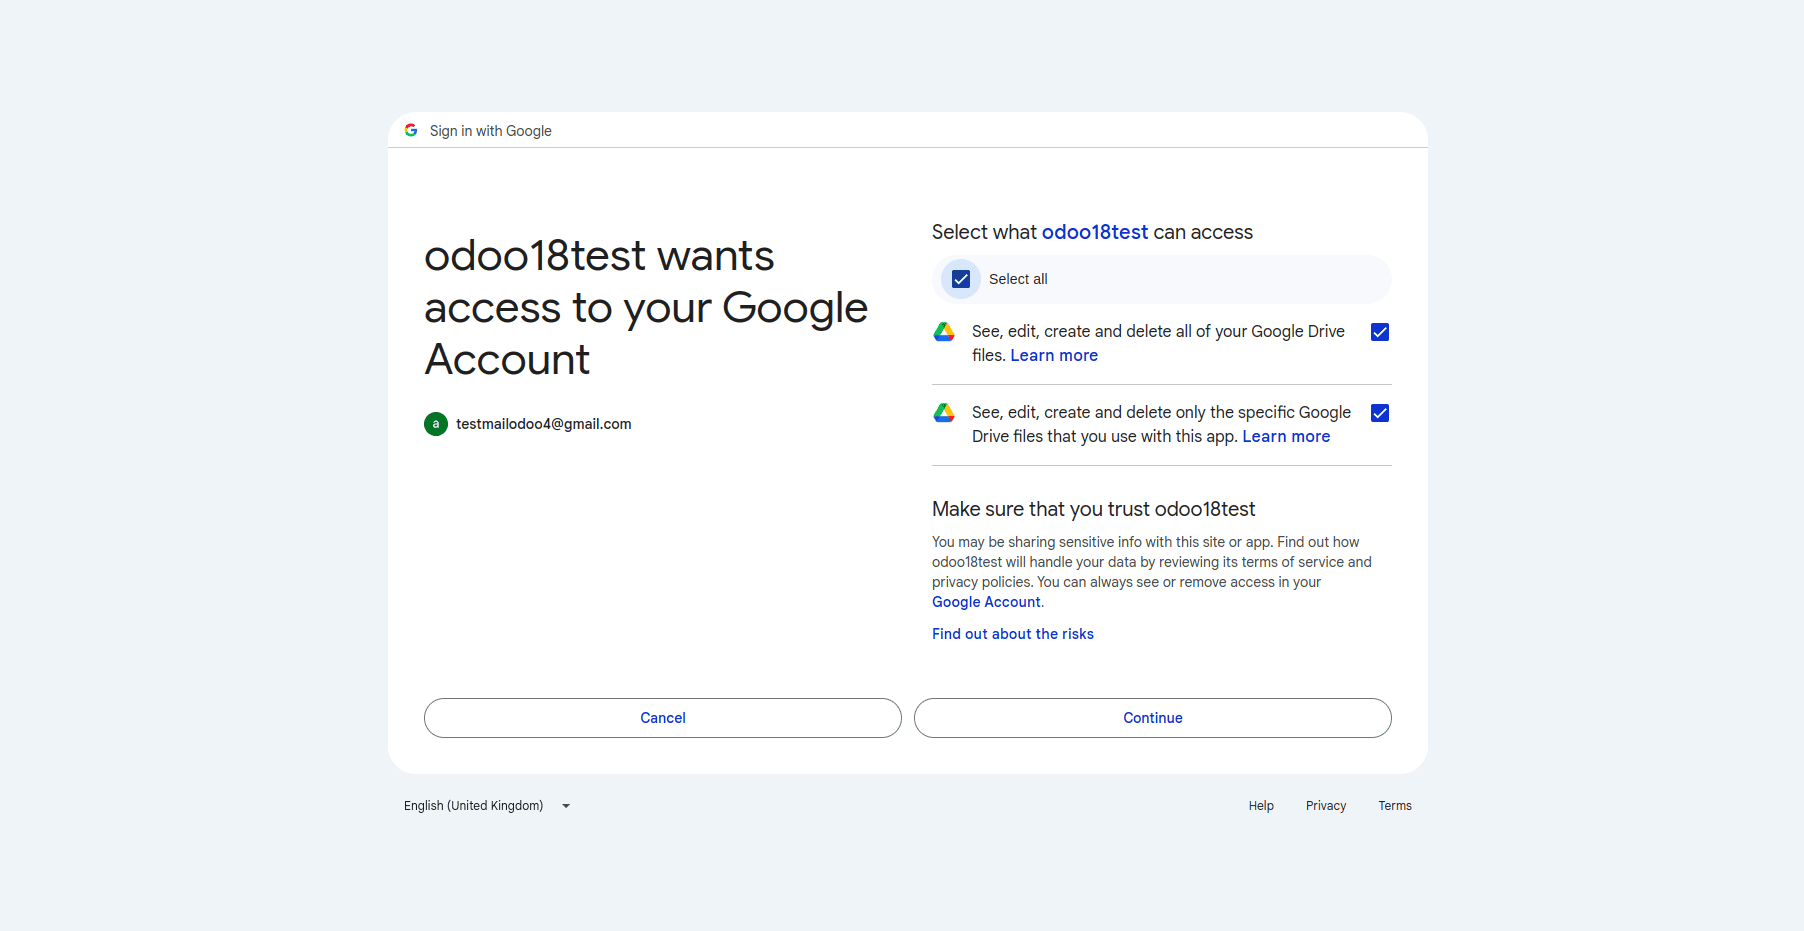
Task: Open the Terms footer link
Action: pyautogui.click(x=1395, y=806)
